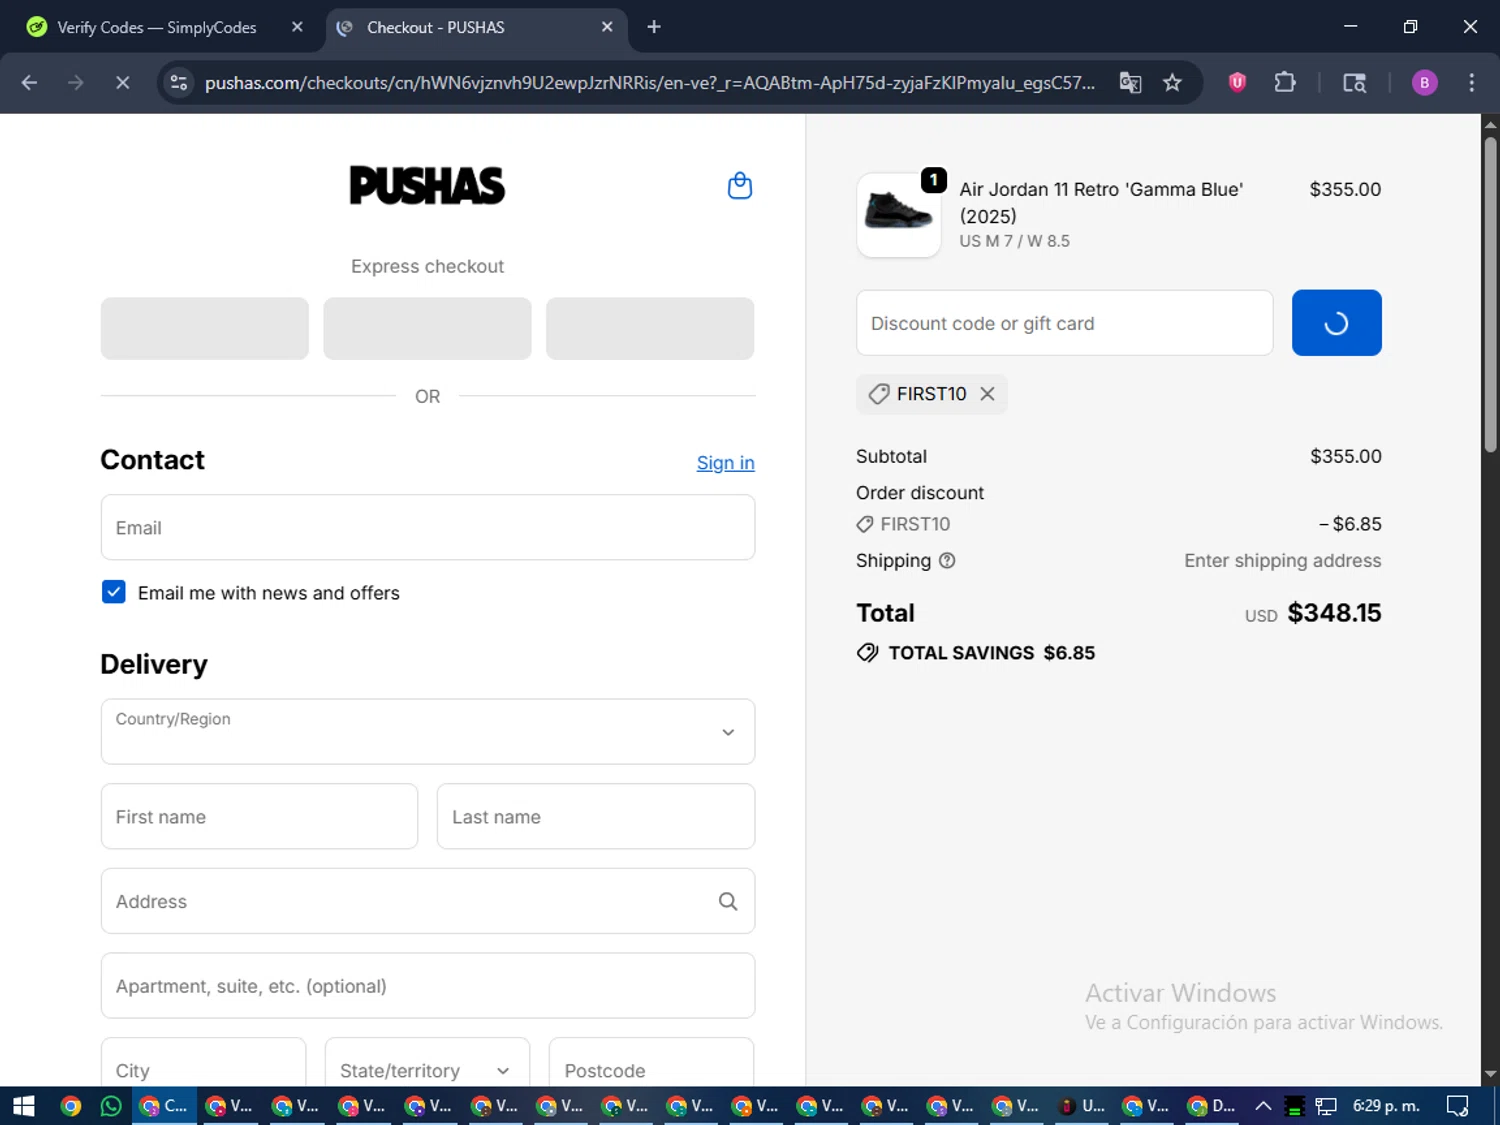Click the FIRST10 order discount label
This screenshot has height=1125, width=1500.
pos(915,524)
